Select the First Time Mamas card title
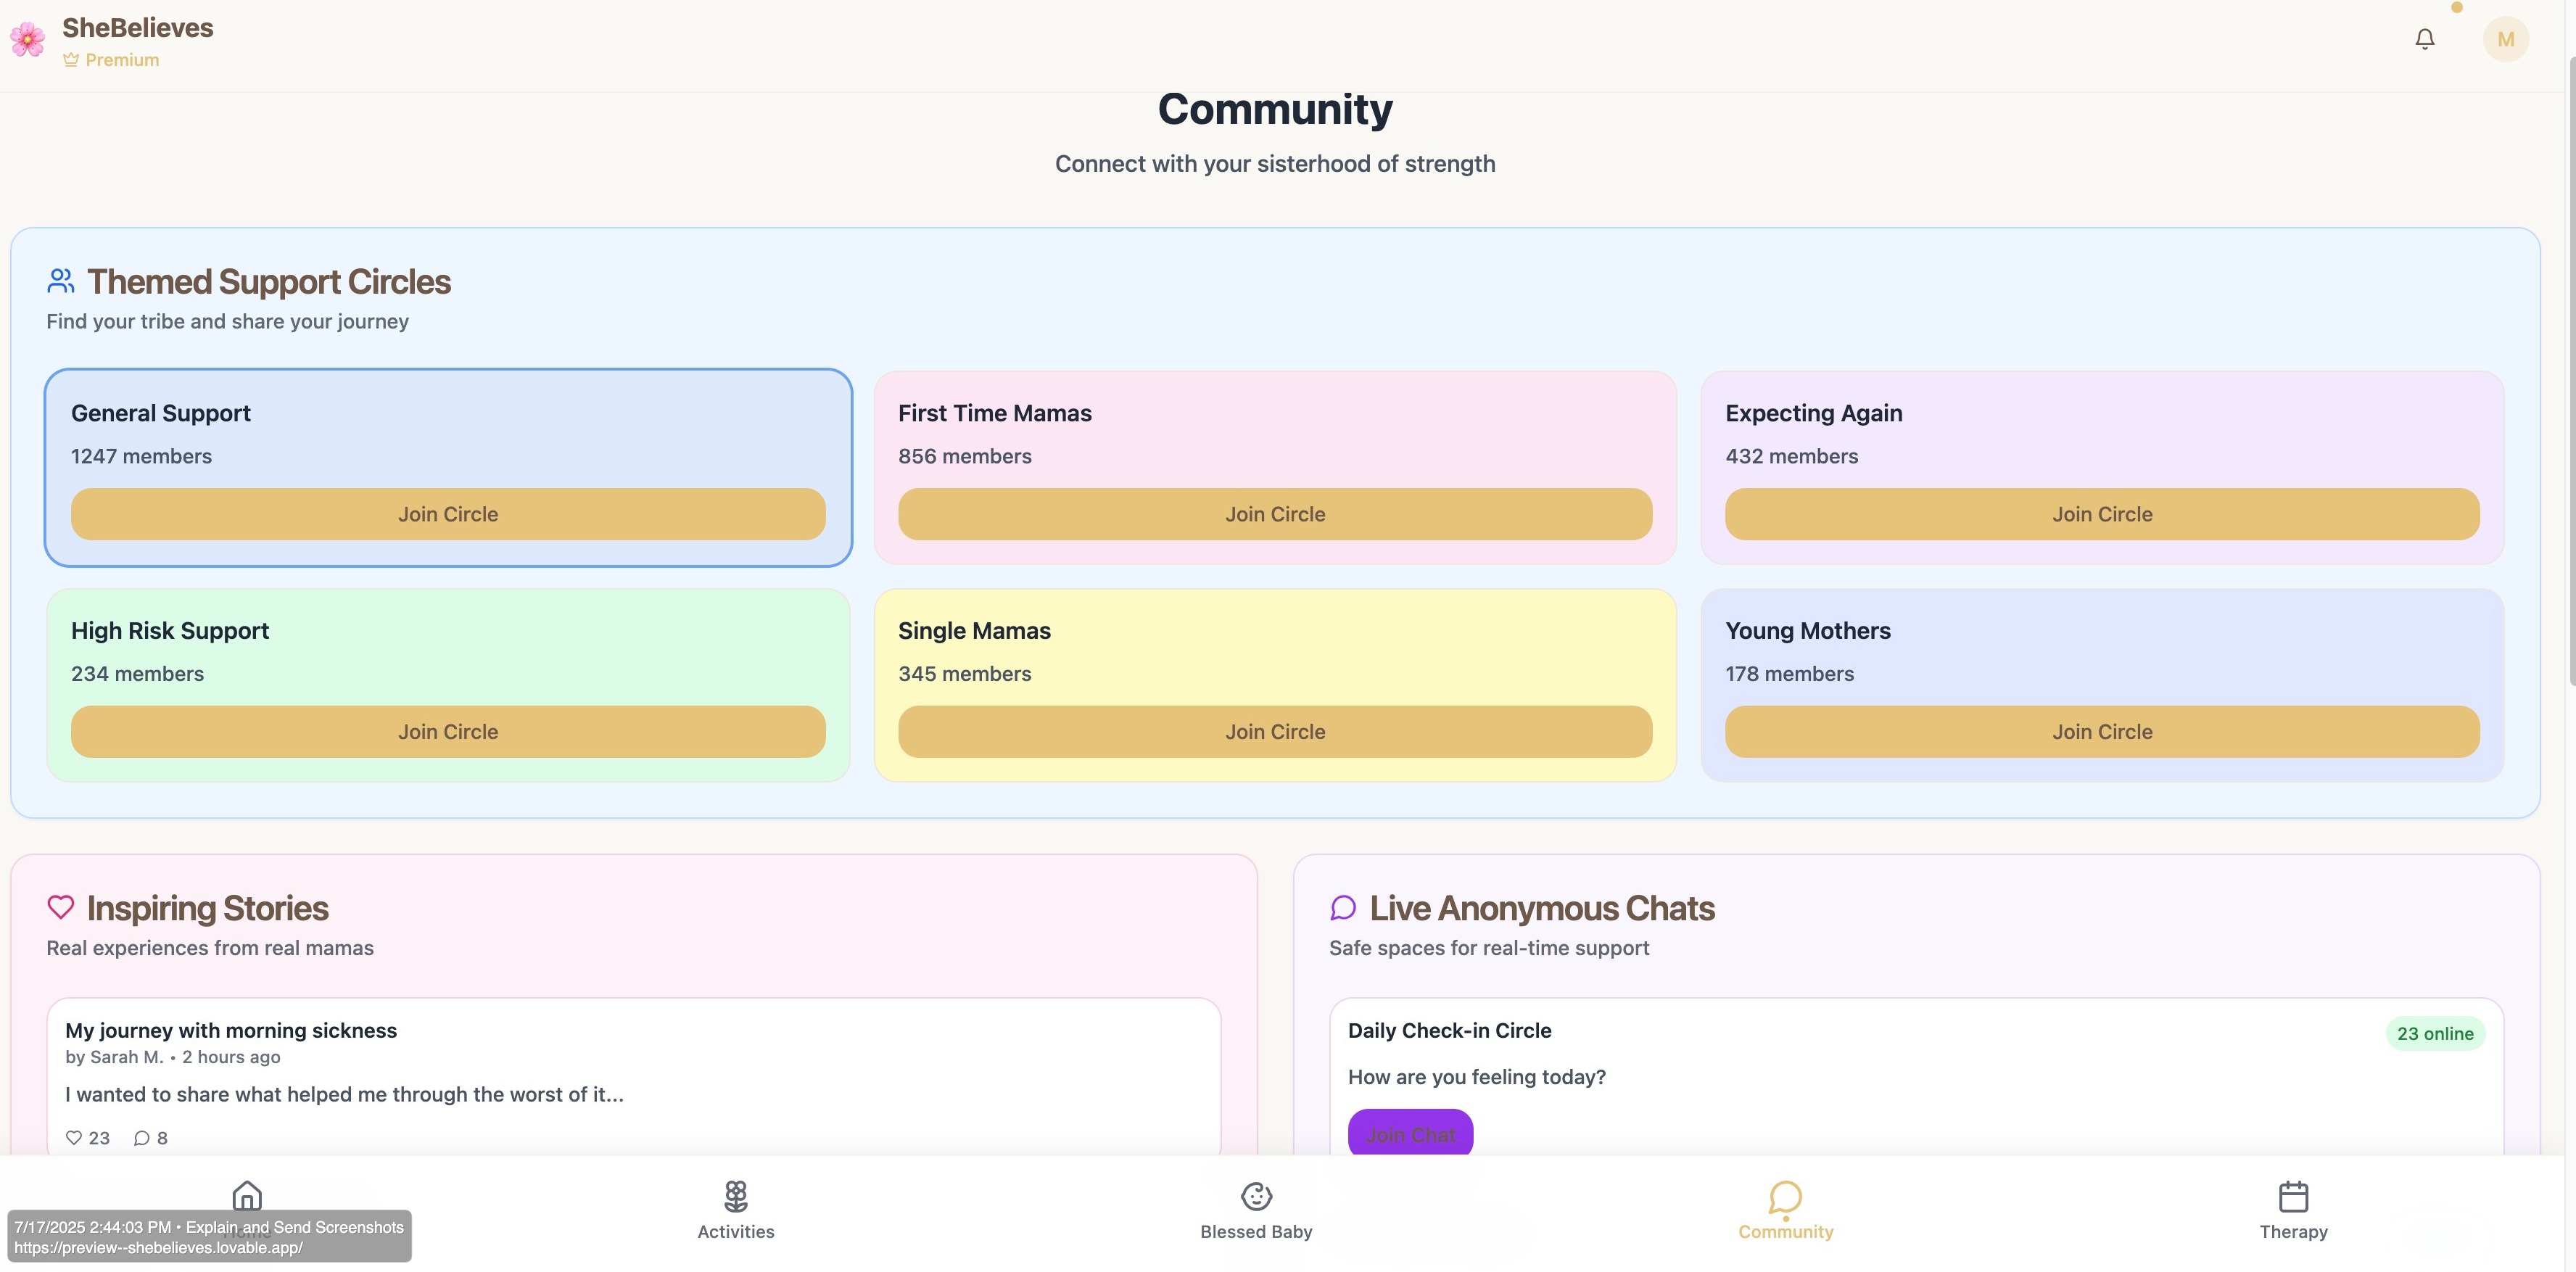The width and height of the screenshot is (2576, 1272). click(x=994, y=413)
